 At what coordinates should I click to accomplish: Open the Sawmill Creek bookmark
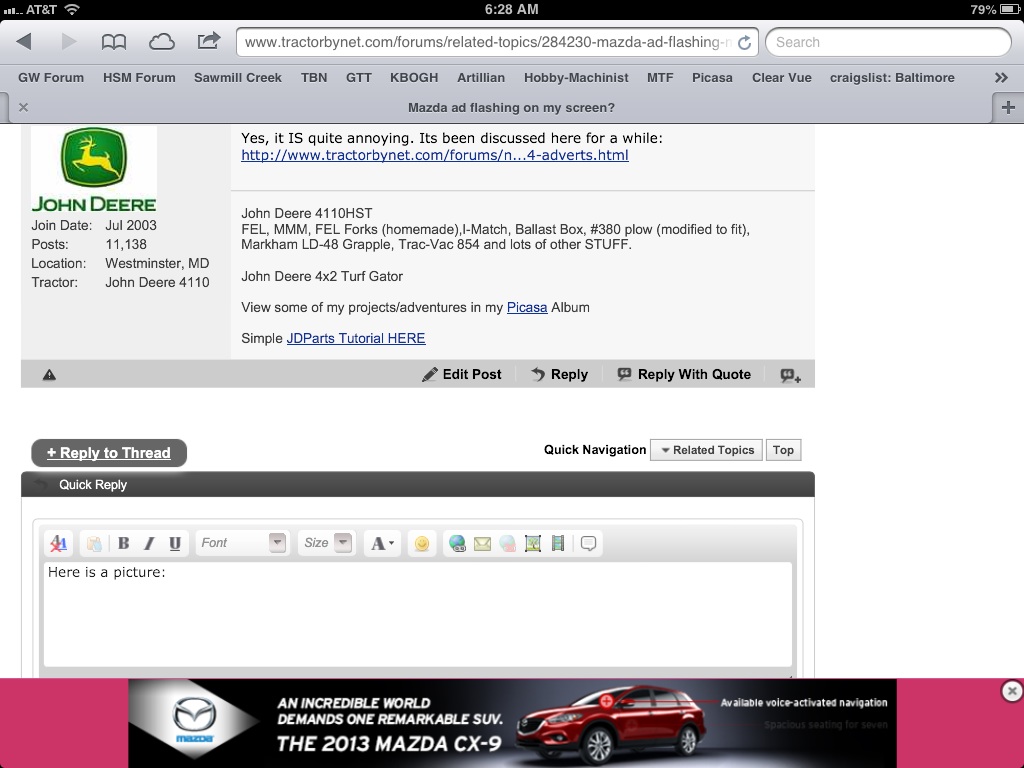(x=238, y=78)
